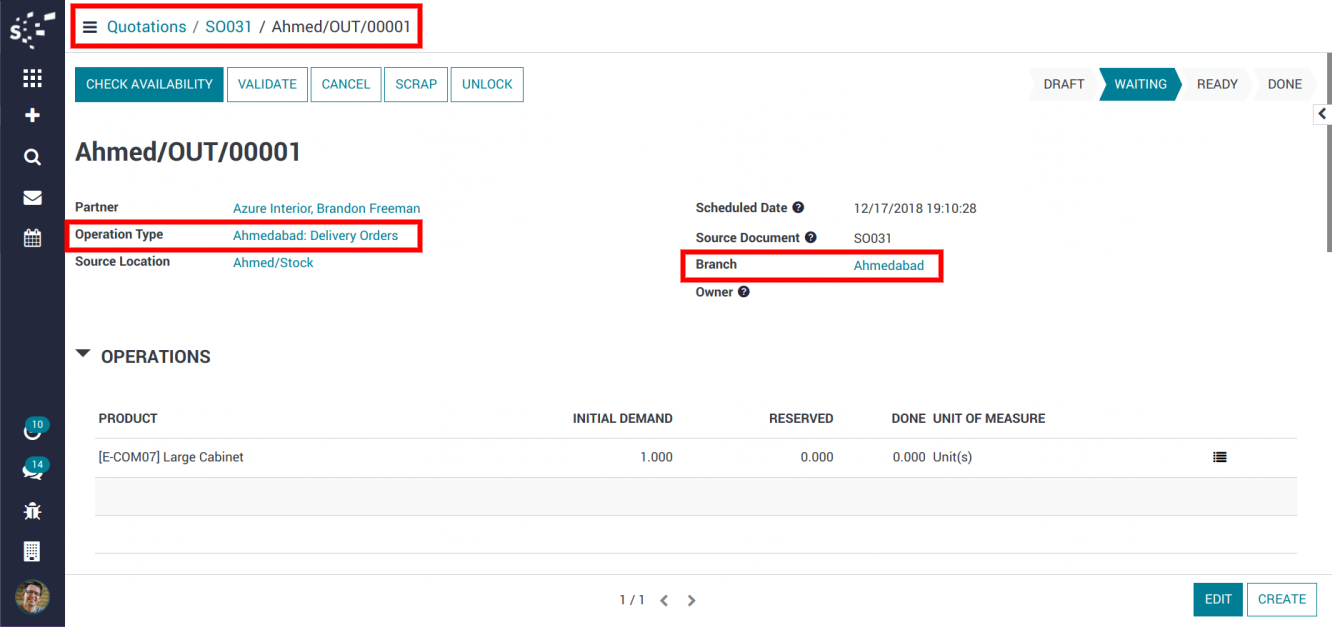Open SO031 in the breadcrumb
1332x627 pixels.
click(228, 27)
